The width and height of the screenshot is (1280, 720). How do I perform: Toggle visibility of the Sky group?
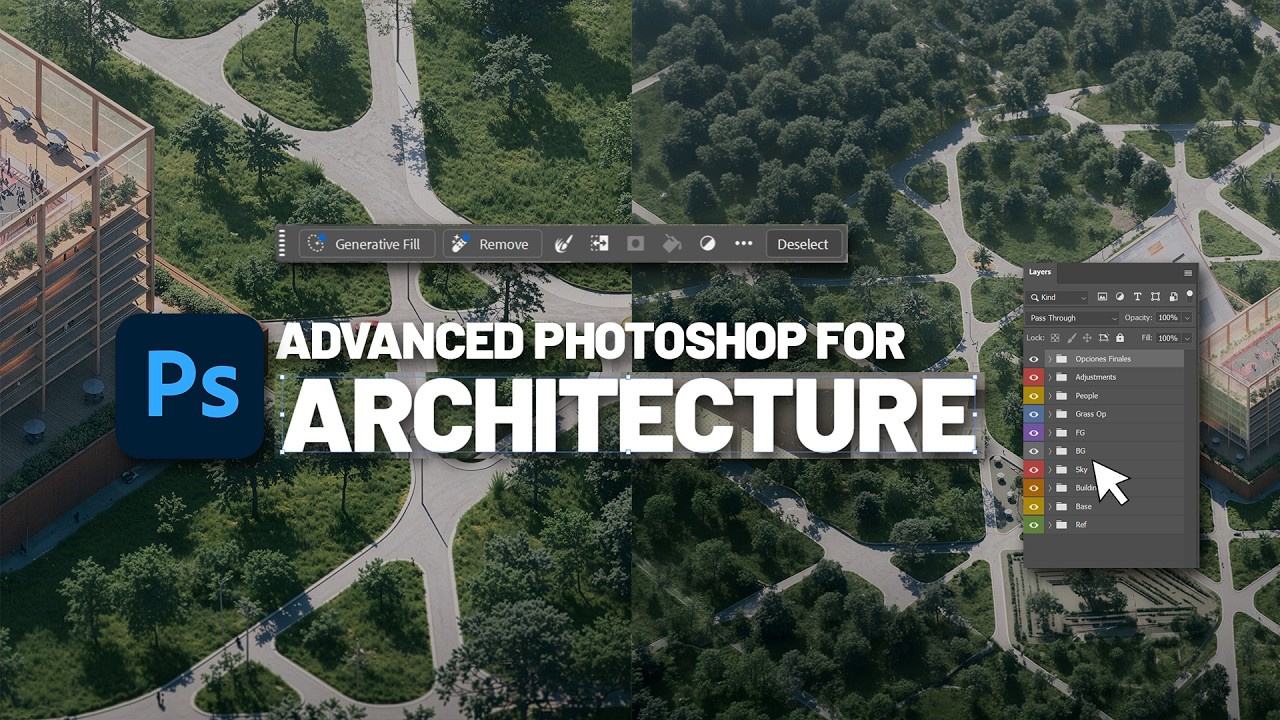click(x=1034, y=469)
